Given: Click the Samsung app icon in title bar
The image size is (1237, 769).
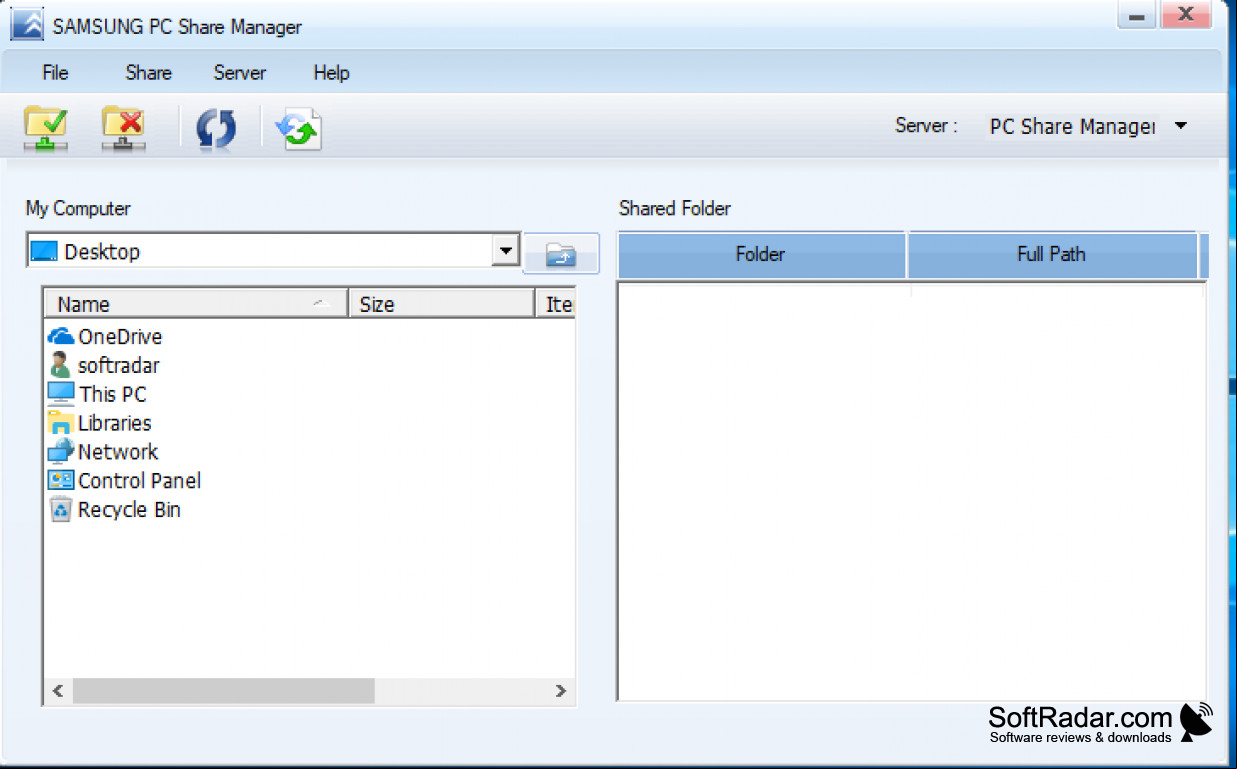Looking at the screenshot, I should 27,25.
